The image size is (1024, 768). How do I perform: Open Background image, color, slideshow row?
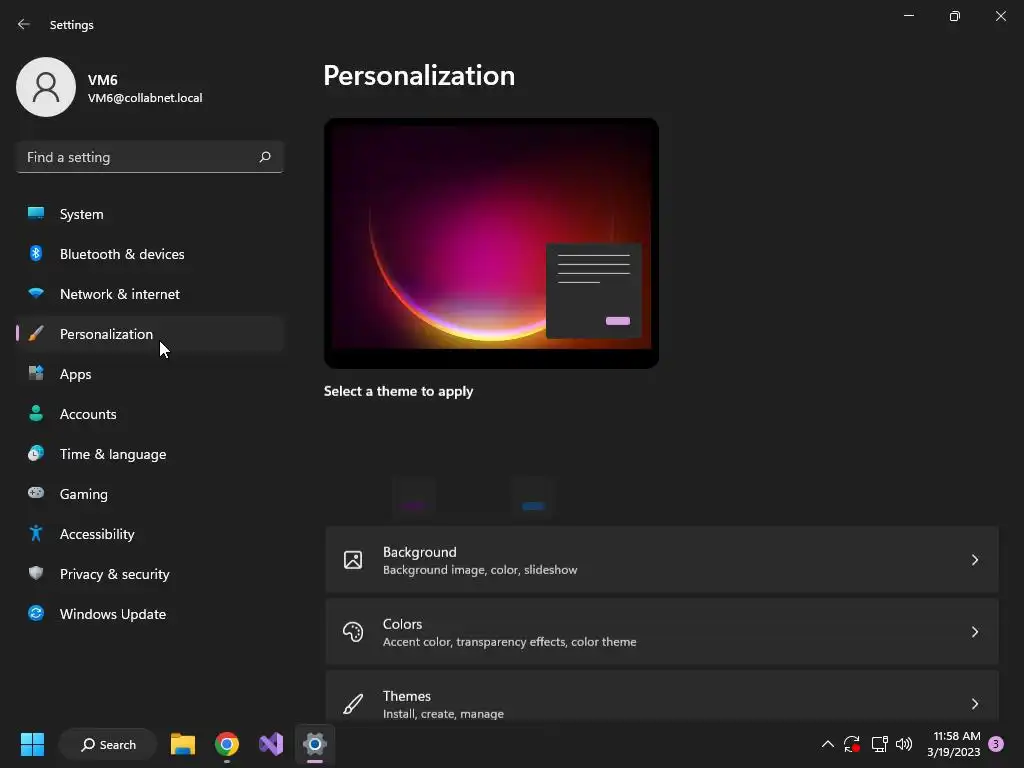[662, 560]
